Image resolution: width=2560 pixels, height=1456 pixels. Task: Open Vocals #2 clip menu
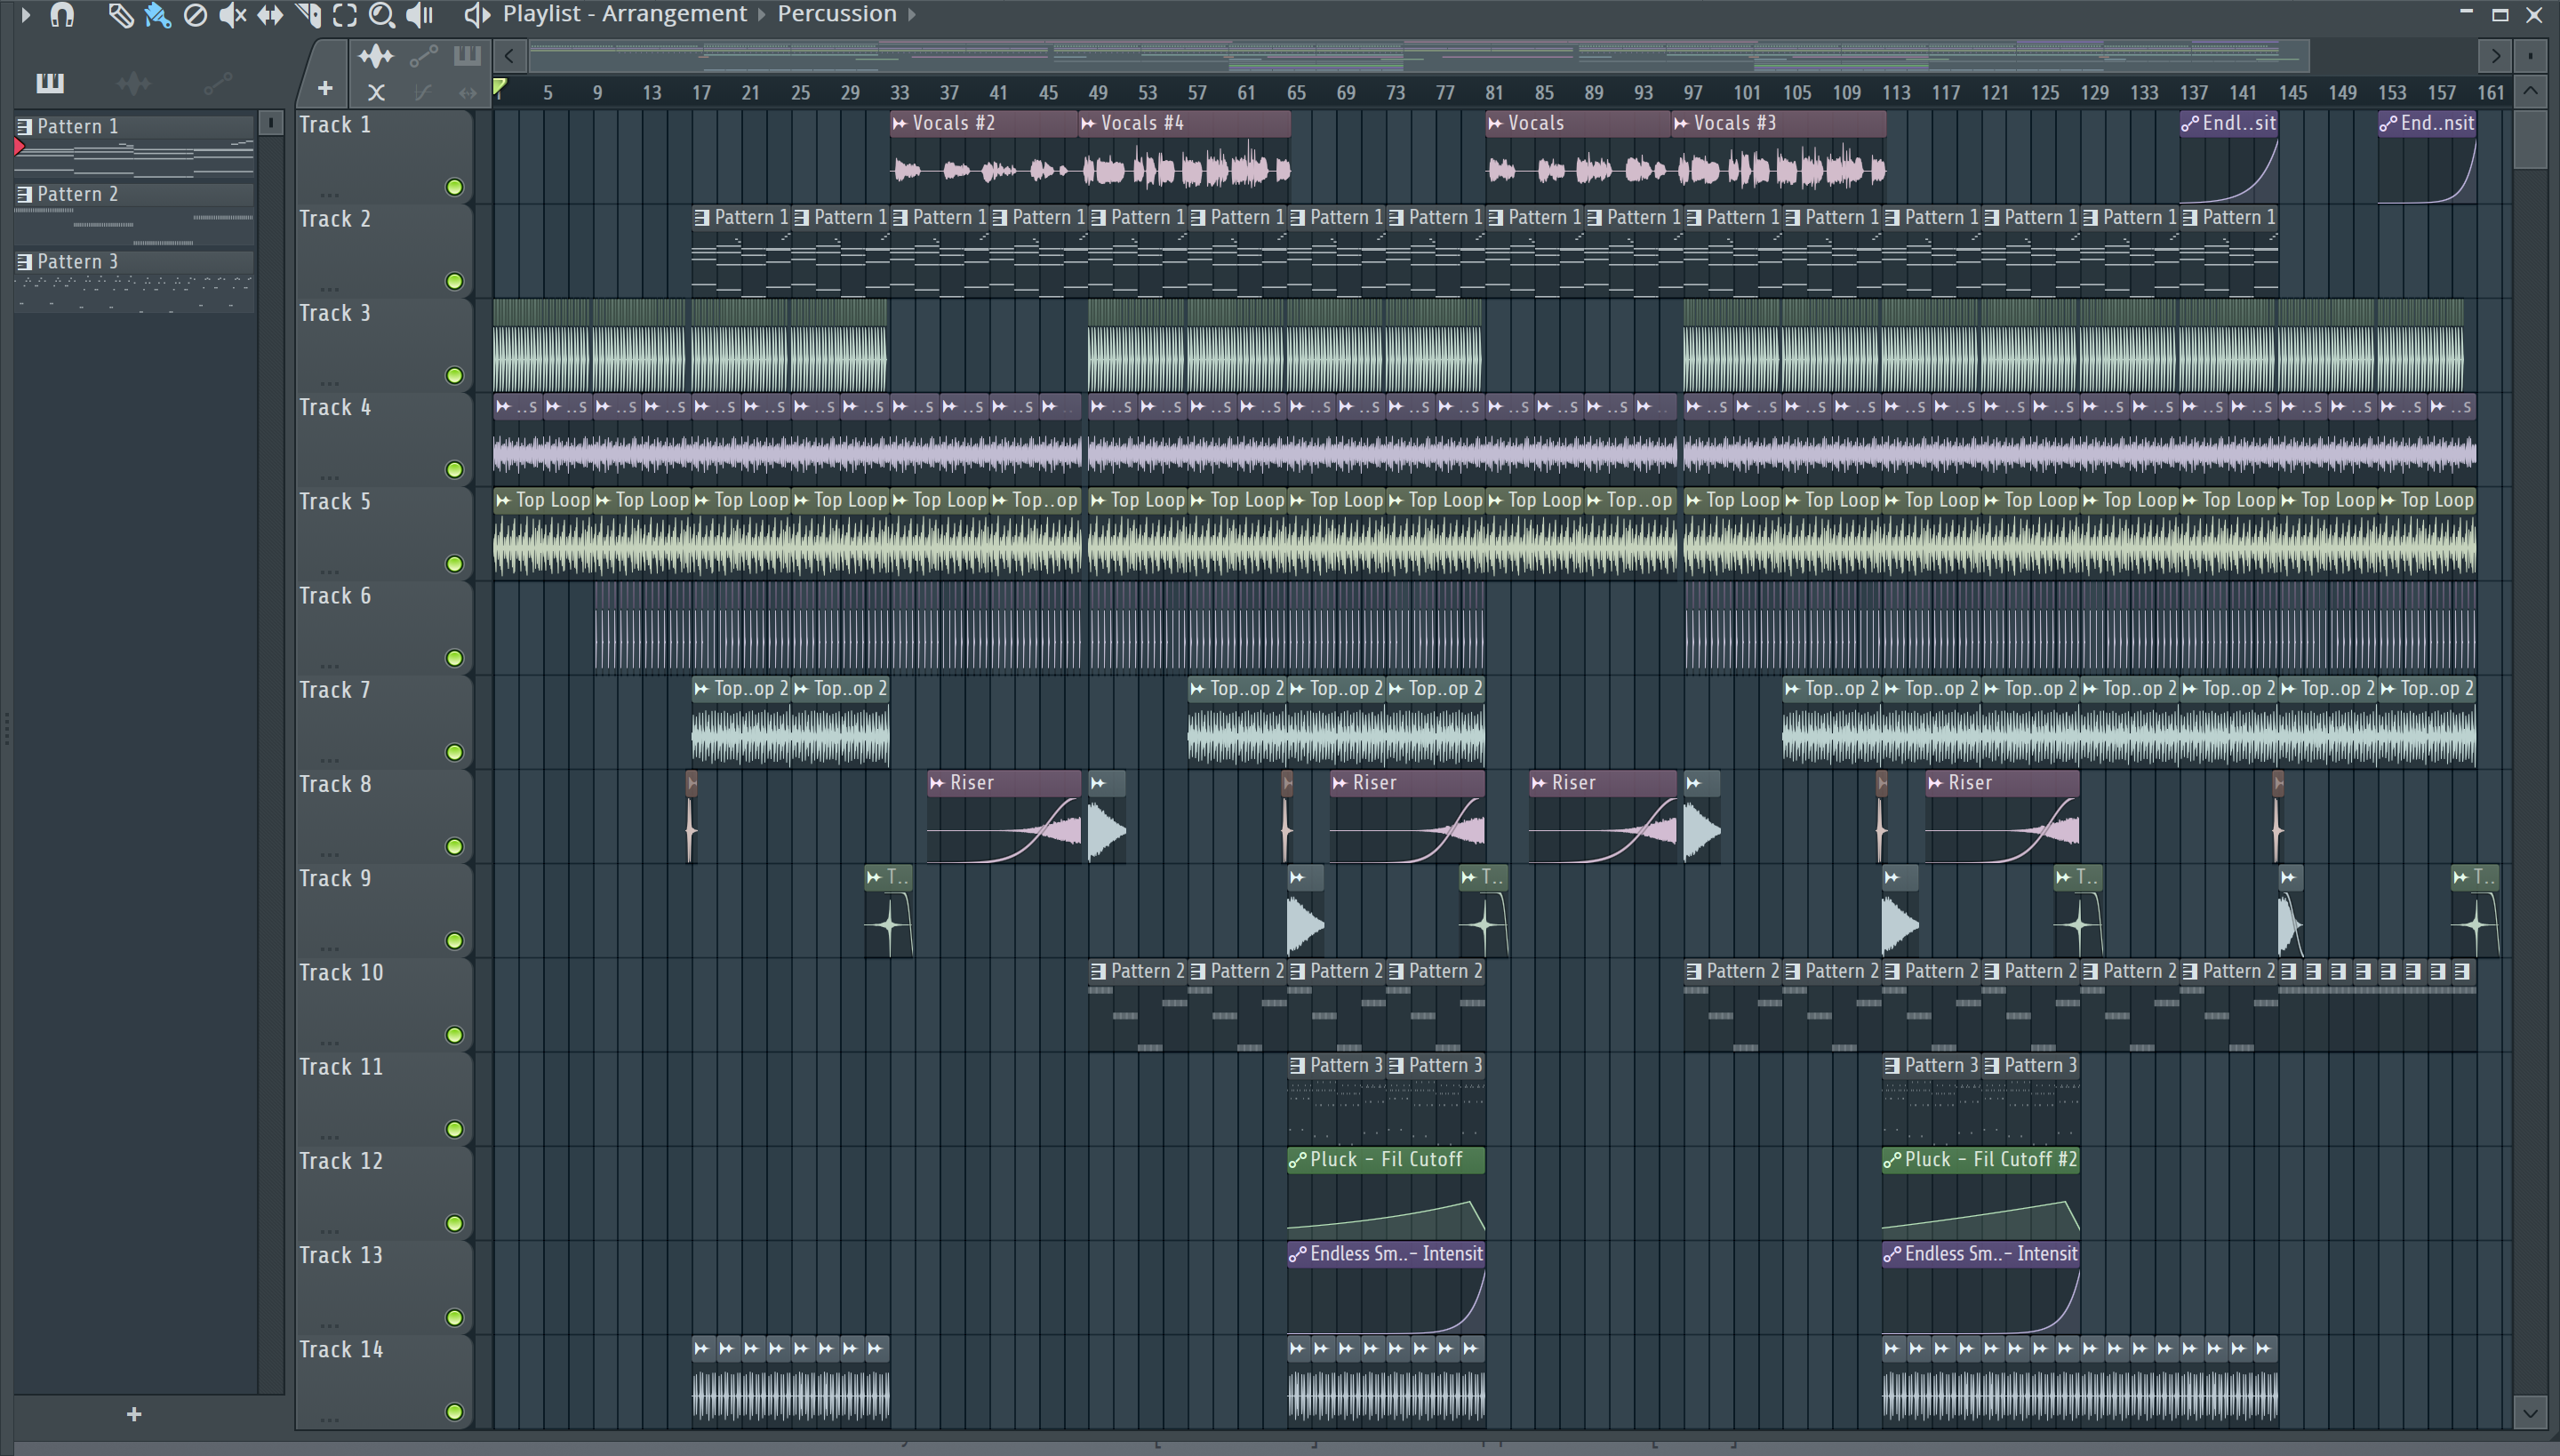899,123
